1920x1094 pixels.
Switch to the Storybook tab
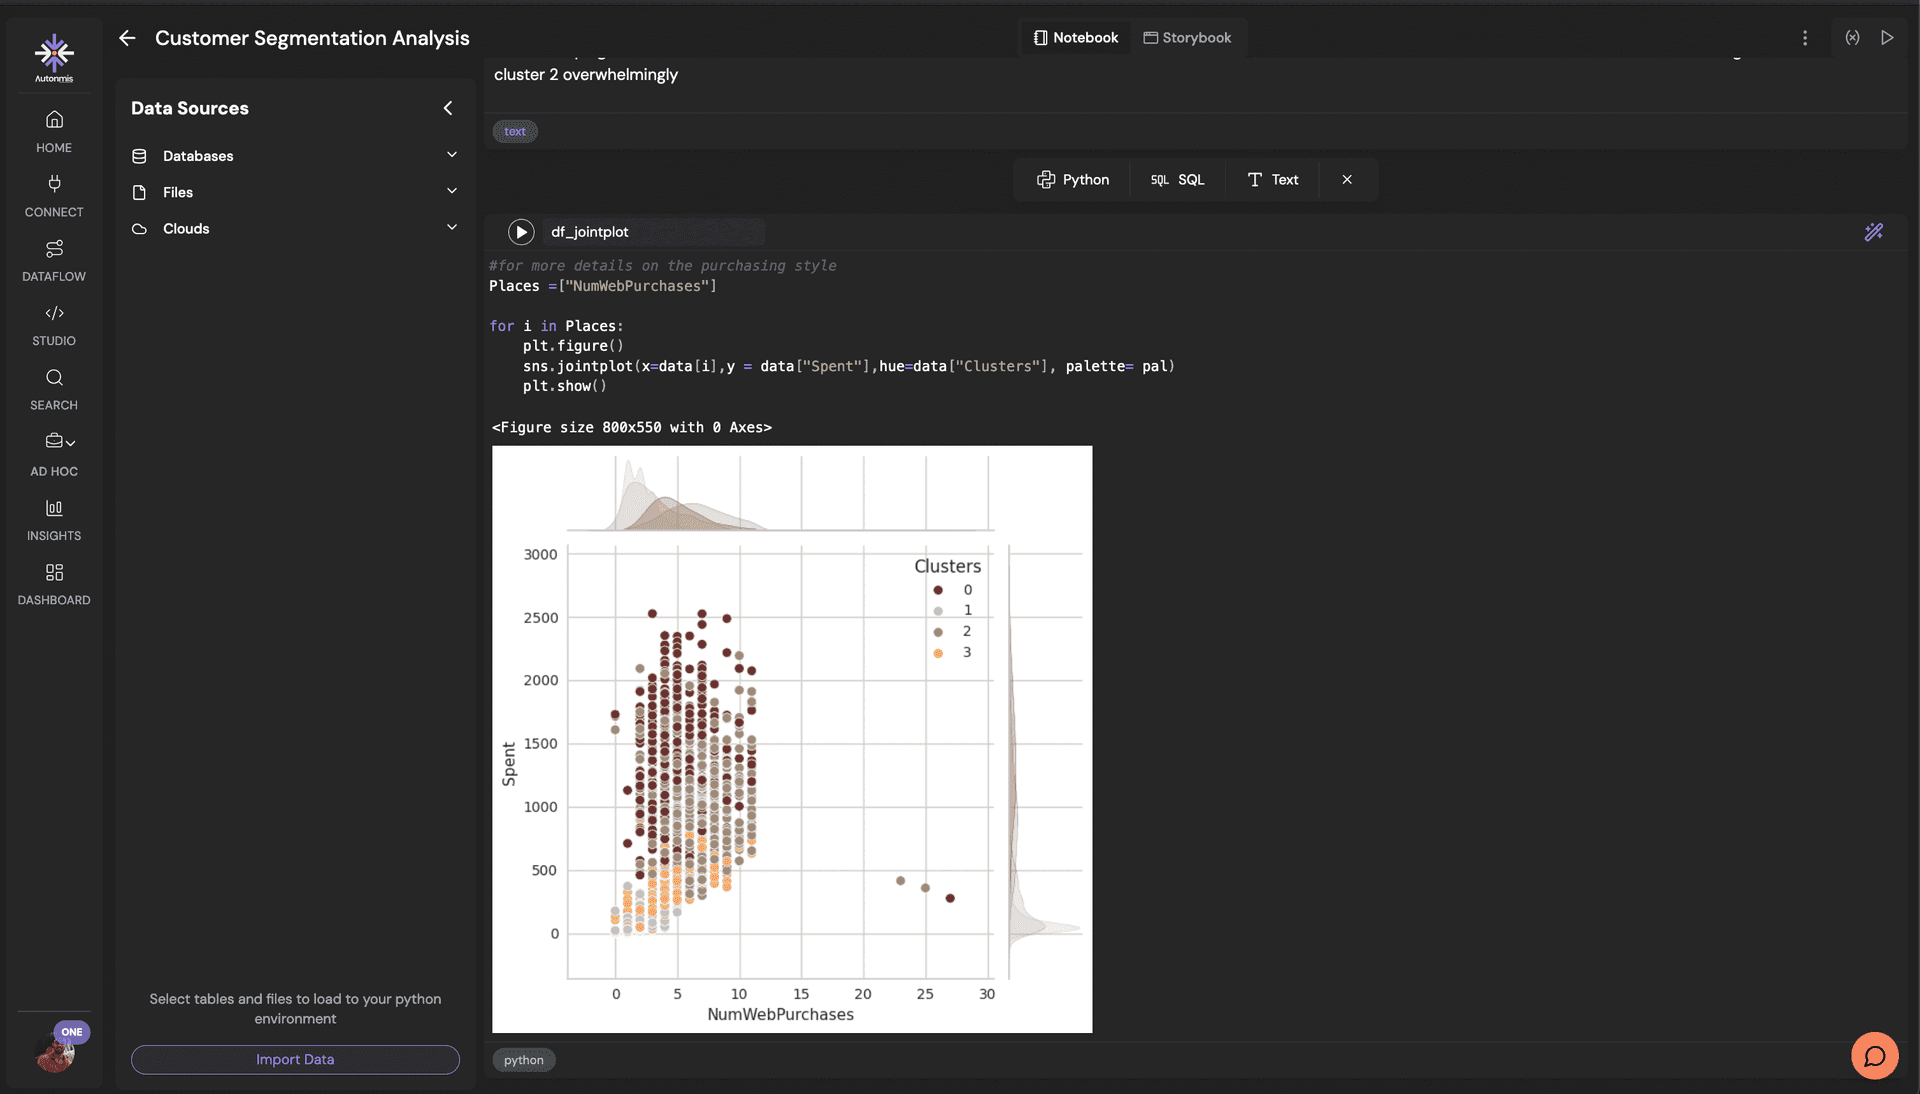point(1185,37)
